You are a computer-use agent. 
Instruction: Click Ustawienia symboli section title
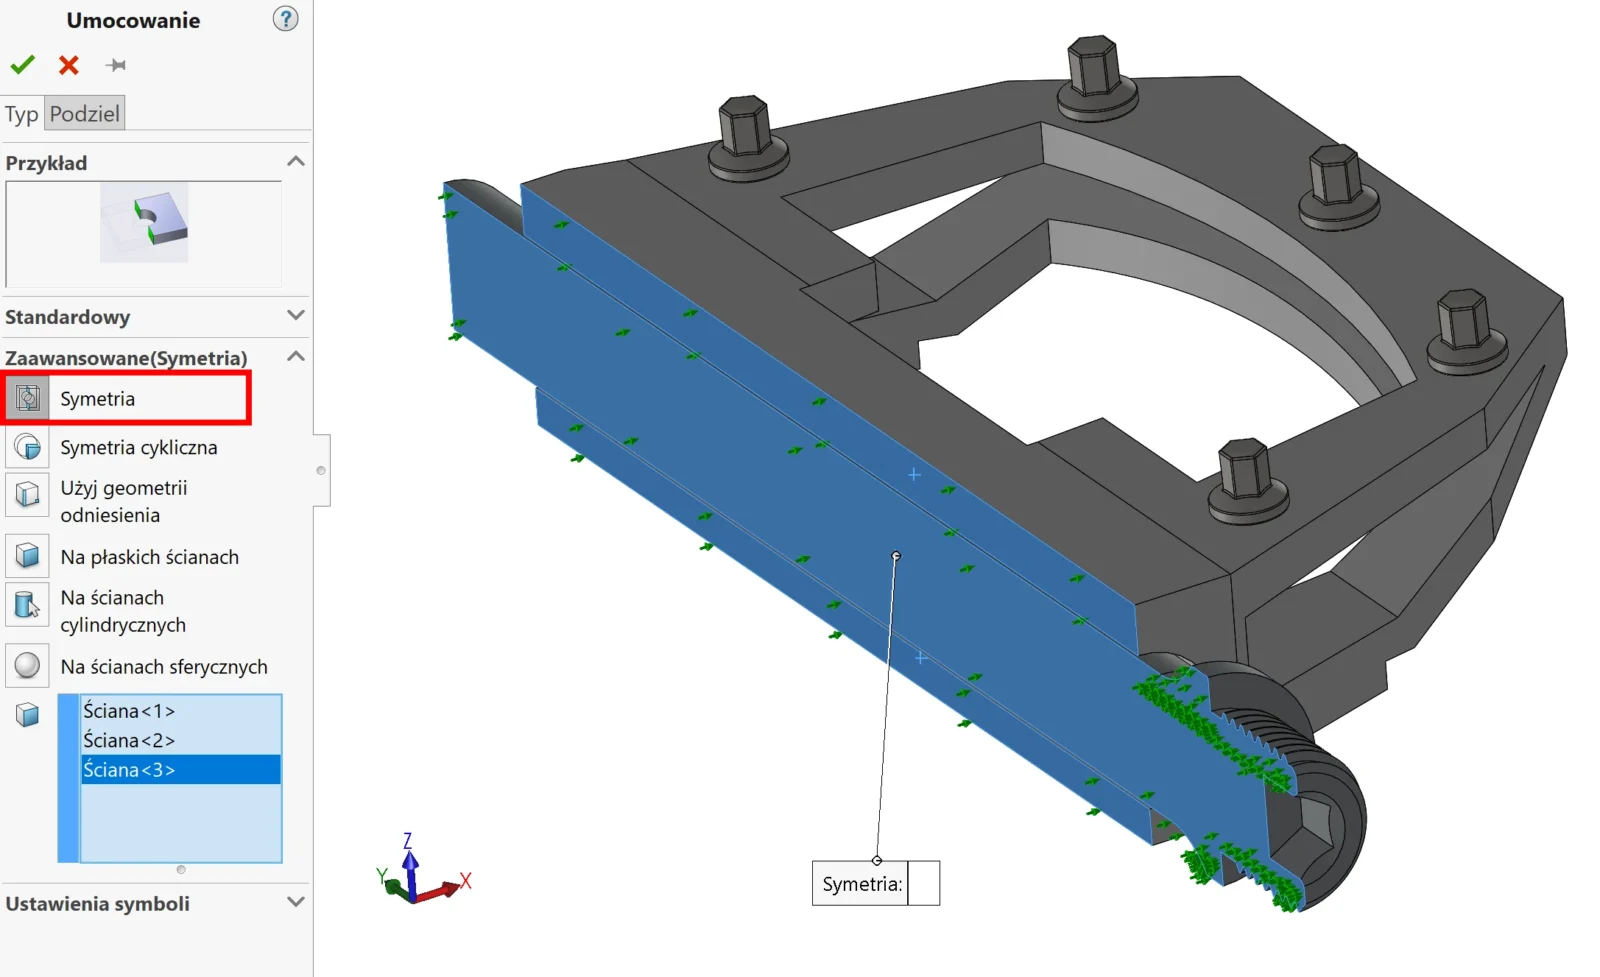[x=97, y=904]
